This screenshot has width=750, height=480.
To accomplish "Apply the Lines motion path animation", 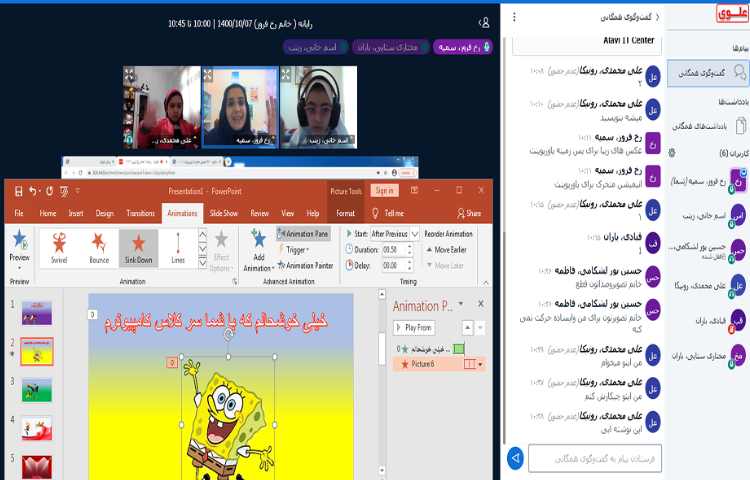I will pos(178,248).
